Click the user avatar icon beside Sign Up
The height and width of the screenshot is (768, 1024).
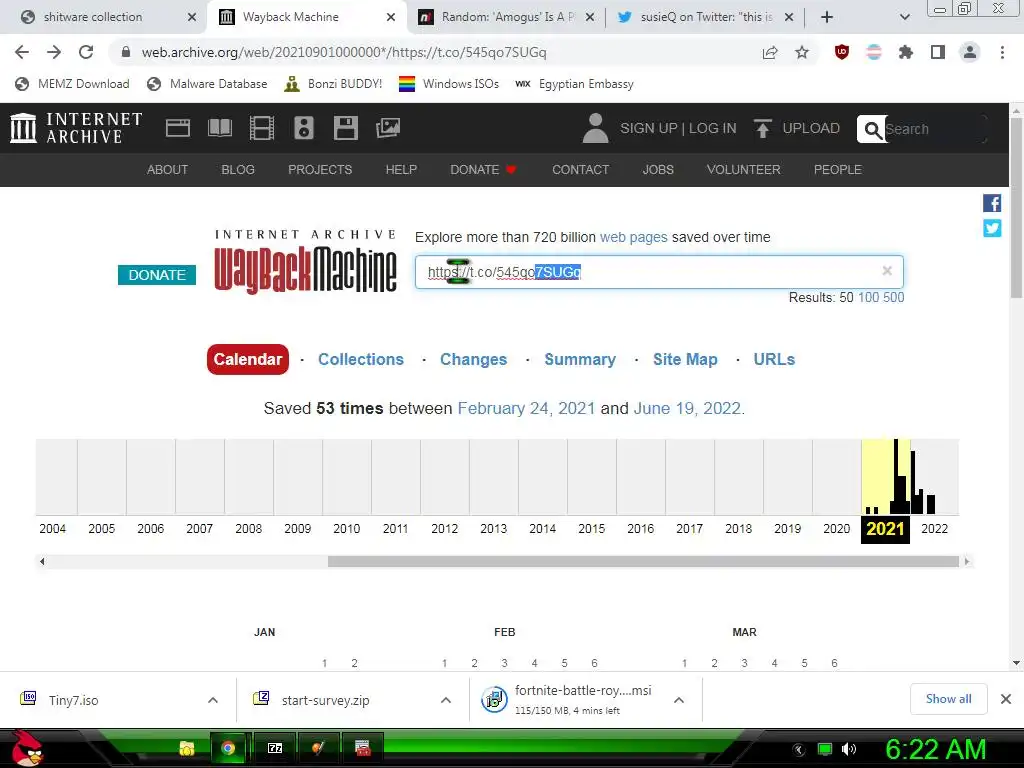(x=595, y=128)
